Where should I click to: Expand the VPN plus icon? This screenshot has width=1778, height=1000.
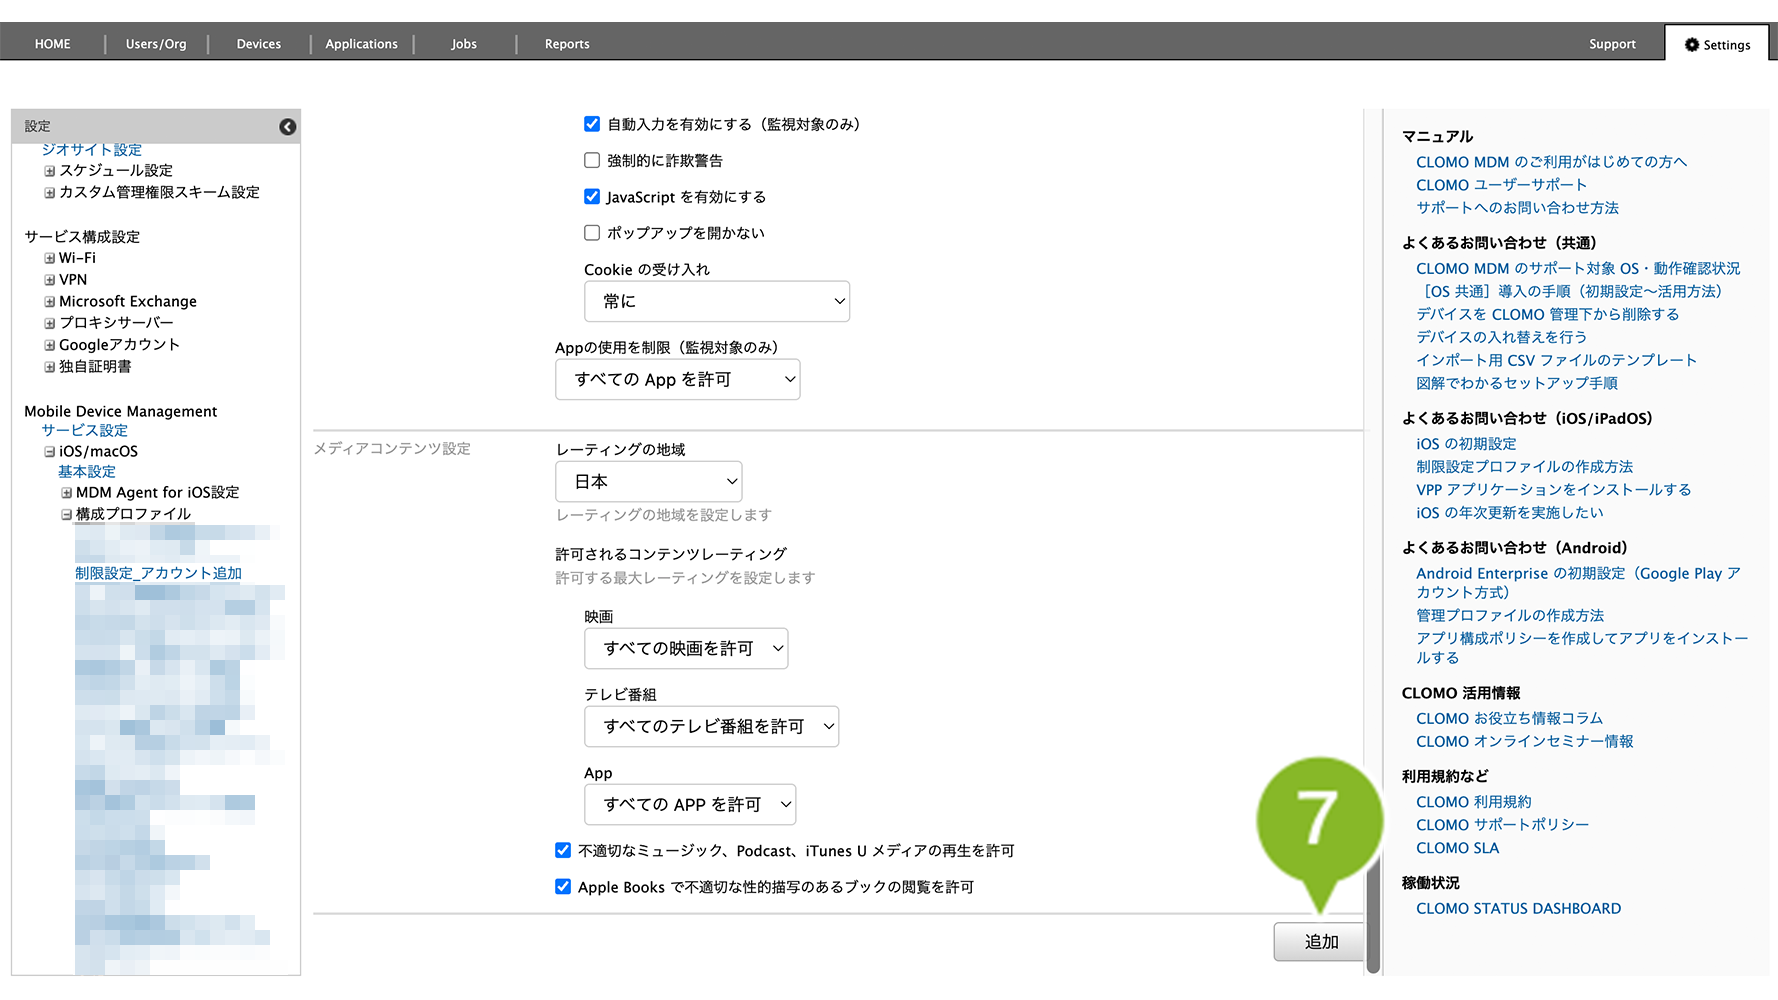[x=49, y=281]
